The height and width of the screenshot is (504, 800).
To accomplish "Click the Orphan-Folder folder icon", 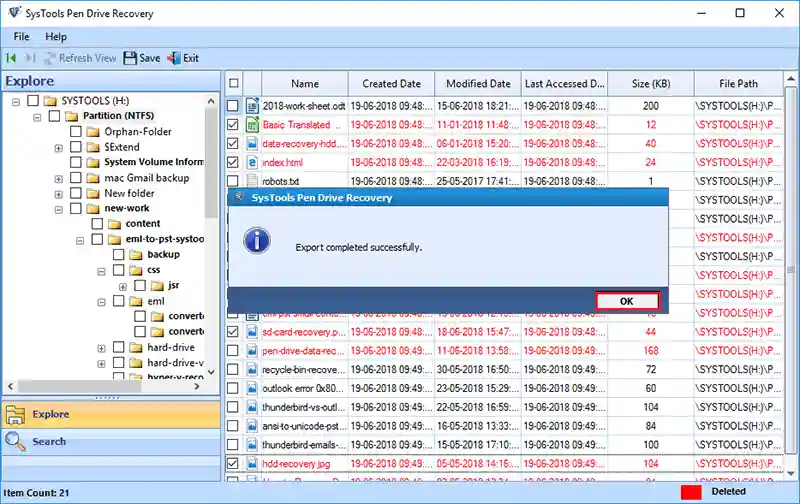I will click(93, 132).
